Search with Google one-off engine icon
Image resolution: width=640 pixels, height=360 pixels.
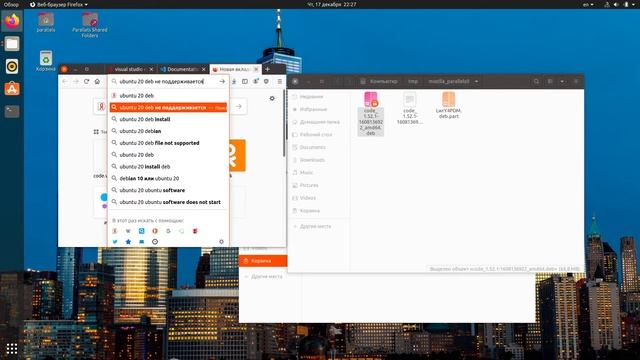[168, 231]
